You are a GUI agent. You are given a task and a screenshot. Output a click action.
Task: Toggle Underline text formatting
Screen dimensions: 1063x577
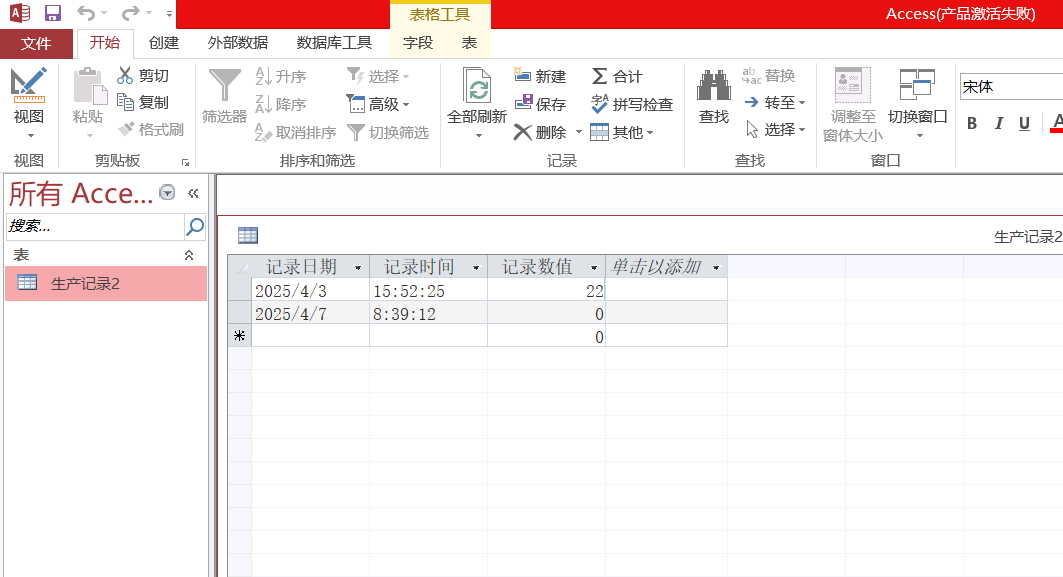click(x=1024, y=124)
